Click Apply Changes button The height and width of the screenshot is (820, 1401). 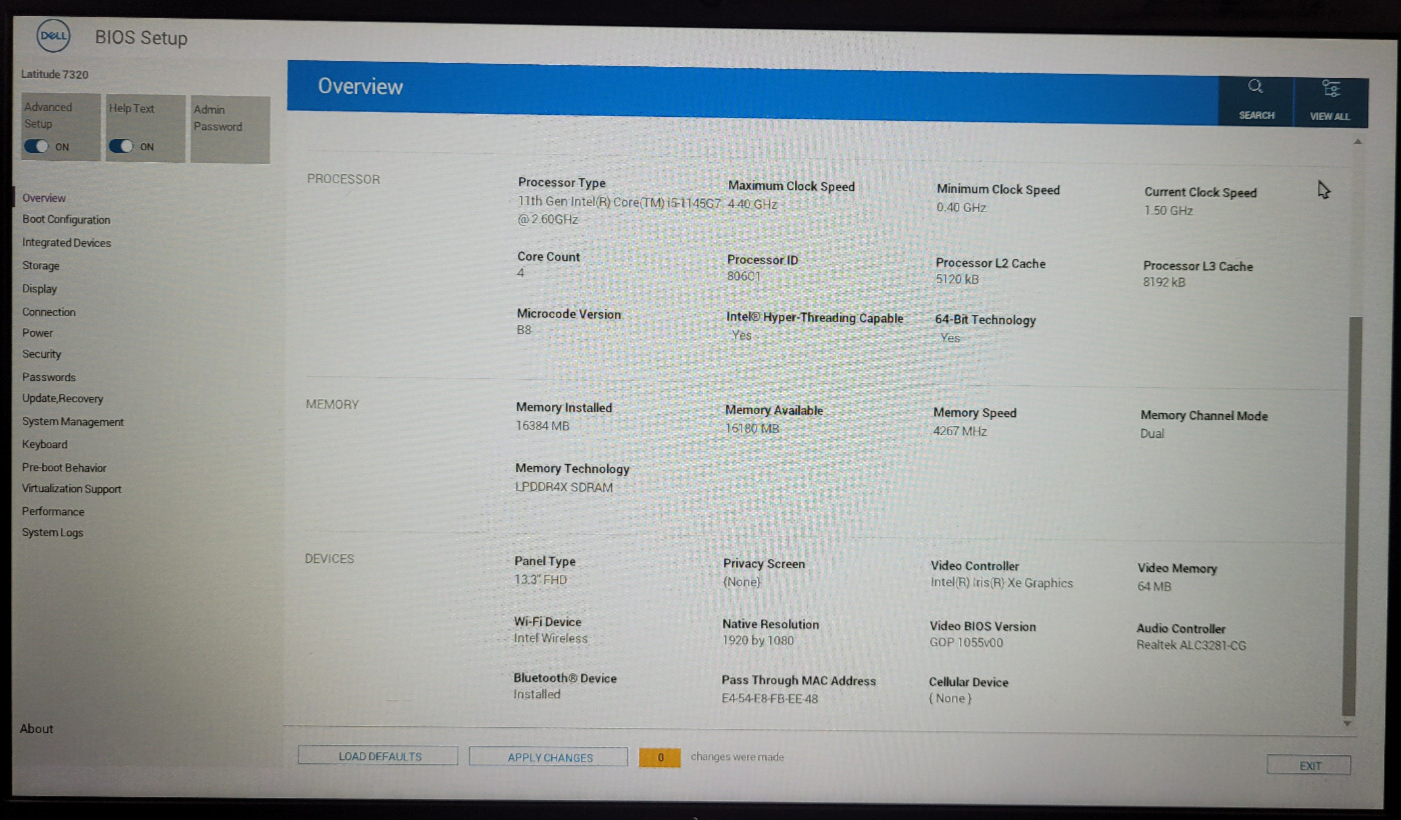click(x=549, y=757)
